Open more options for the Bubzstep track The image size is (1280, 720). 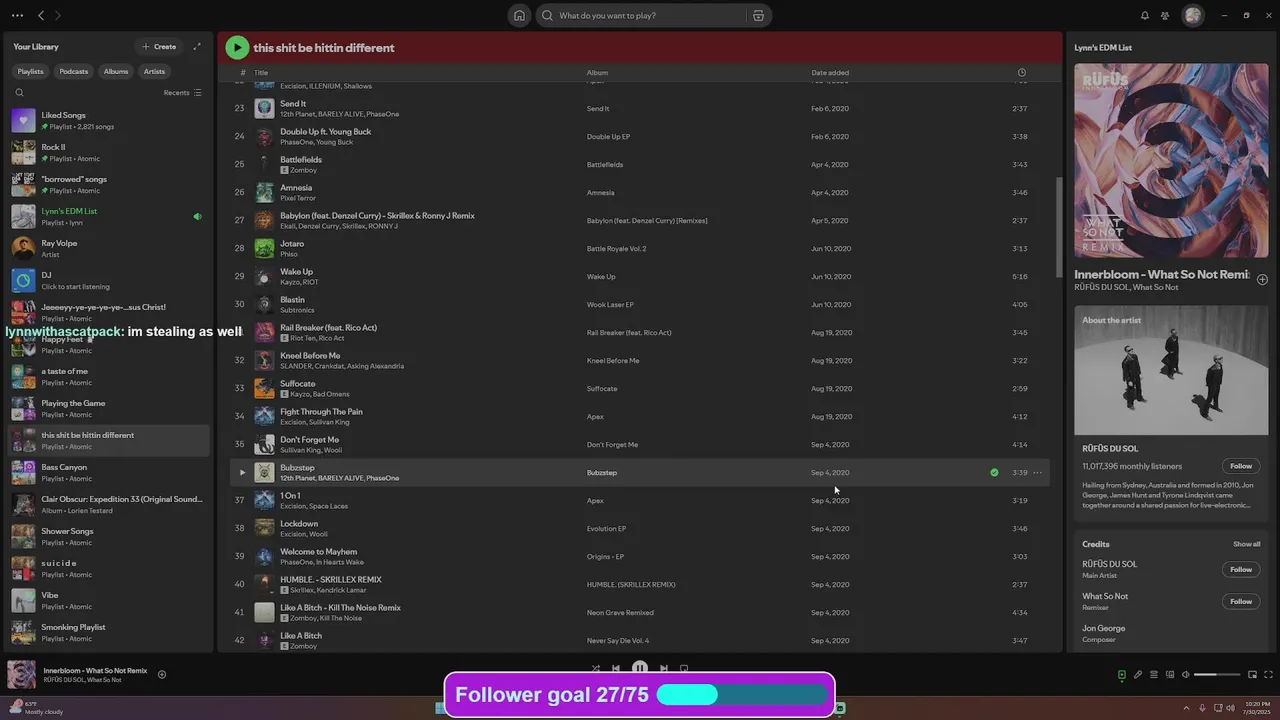pos(1037,472)
